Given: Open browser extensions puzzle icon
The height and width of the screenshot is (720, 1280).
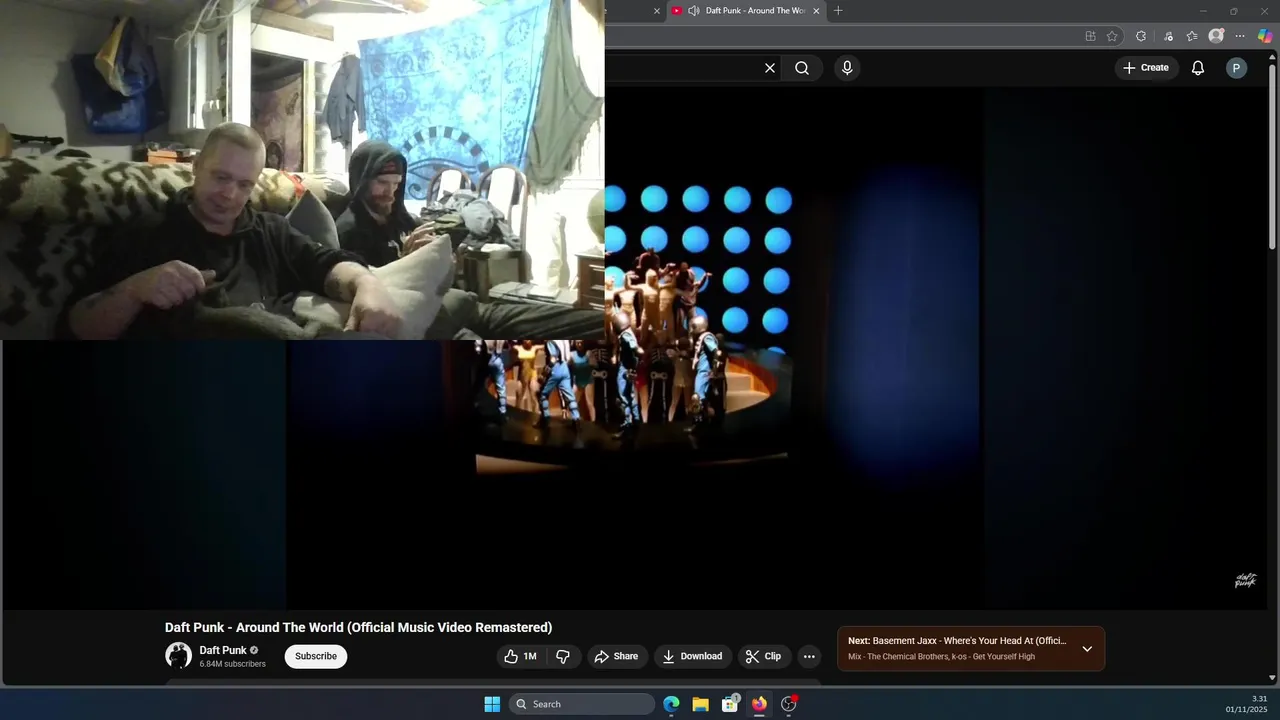Looking at the screenshot, I should pyautogui.click(x=1141, y=36).
